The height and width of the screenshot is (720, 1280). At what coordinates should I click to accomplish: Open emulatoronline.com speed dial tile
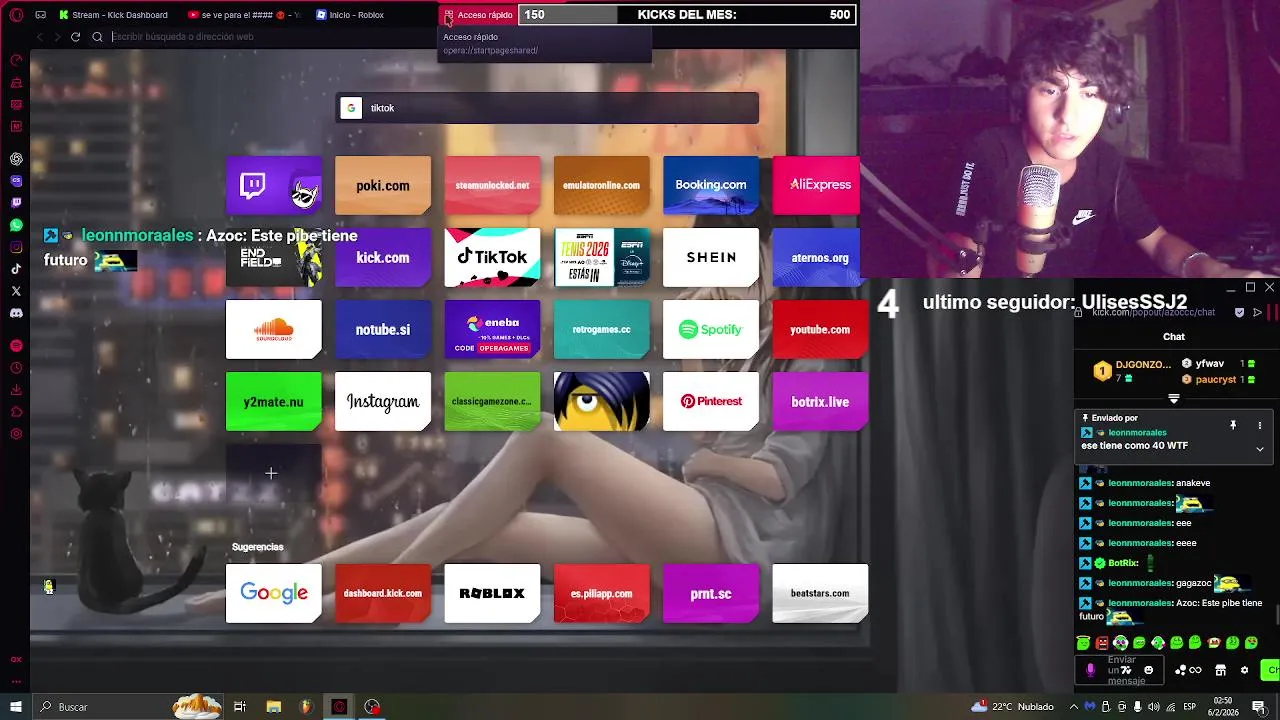(x=601, y=185)
